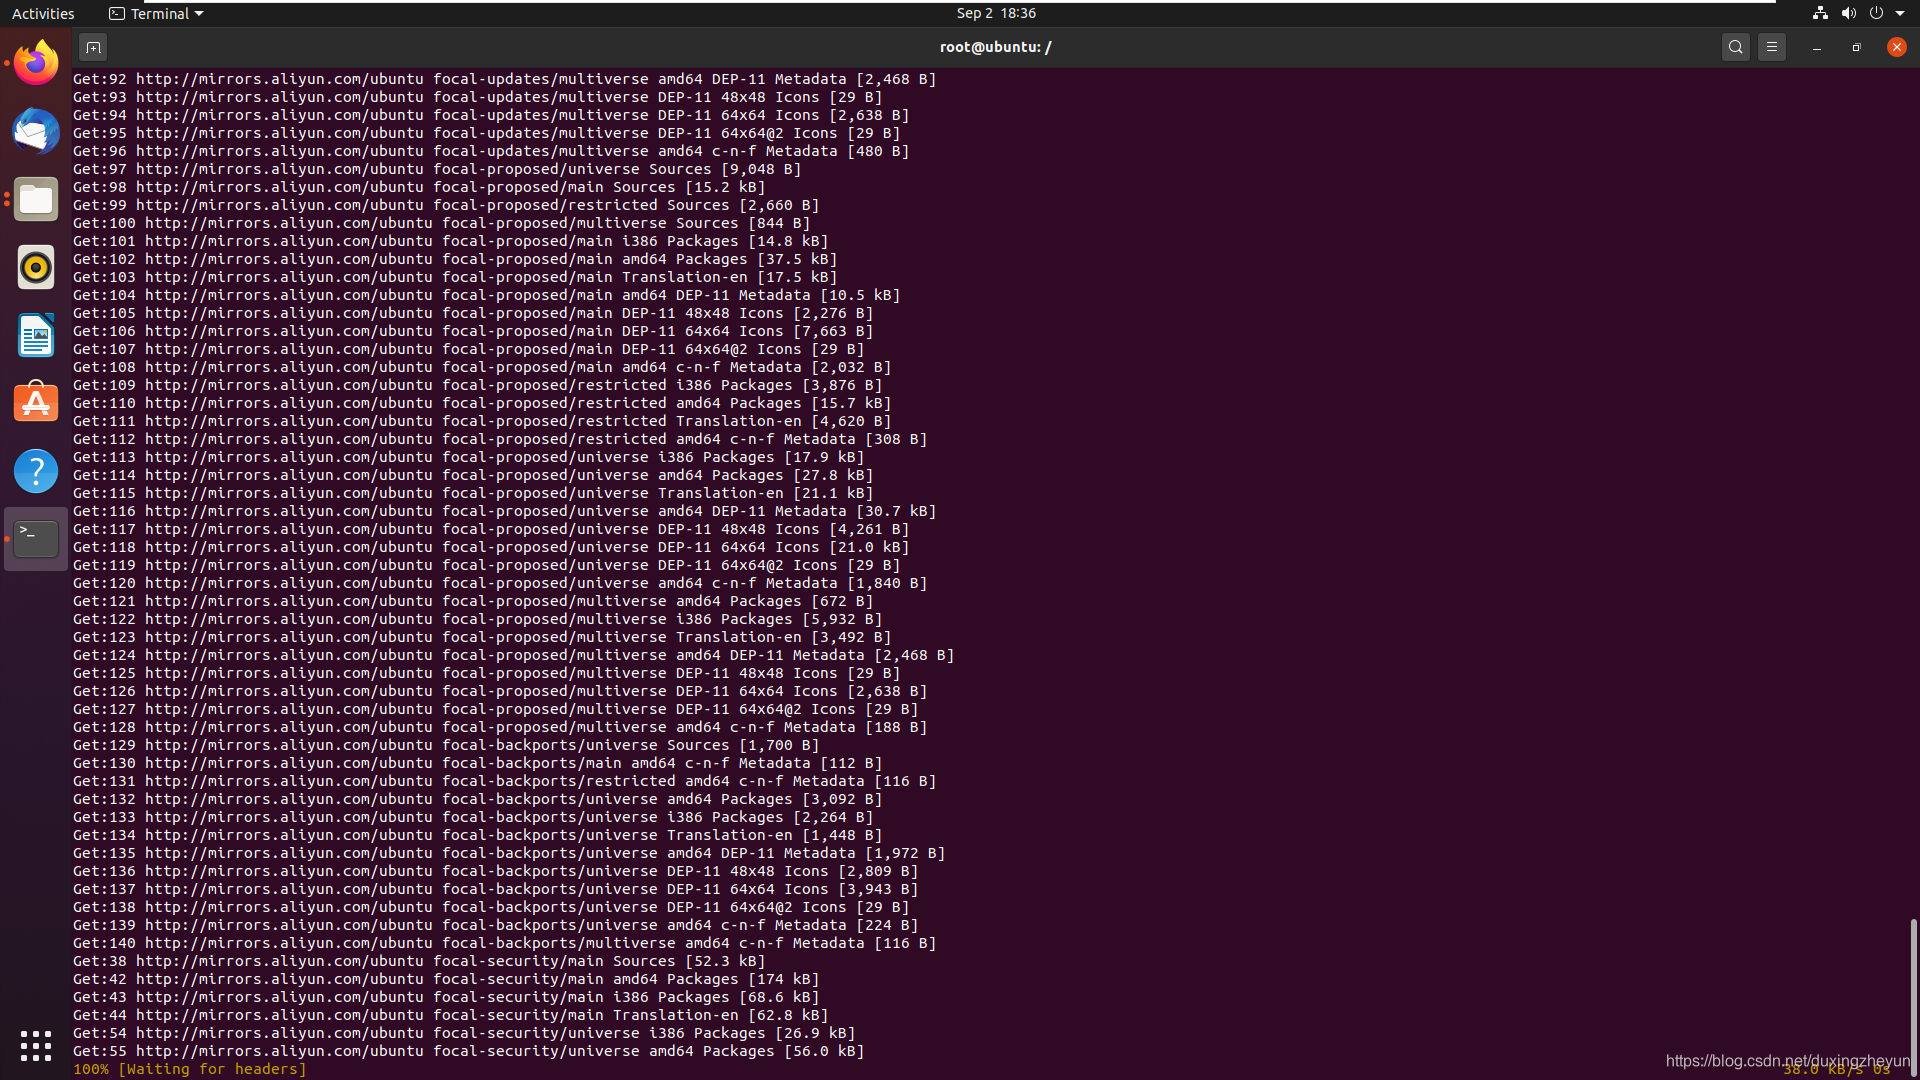Open the power indicator
The height and width of the screenshot is (1080, 1920).
pos(1876,13)
